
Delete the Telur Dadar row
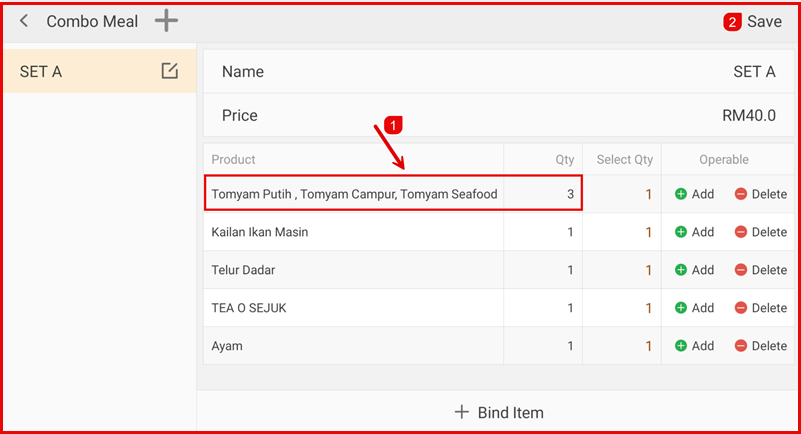coord(760,270)
